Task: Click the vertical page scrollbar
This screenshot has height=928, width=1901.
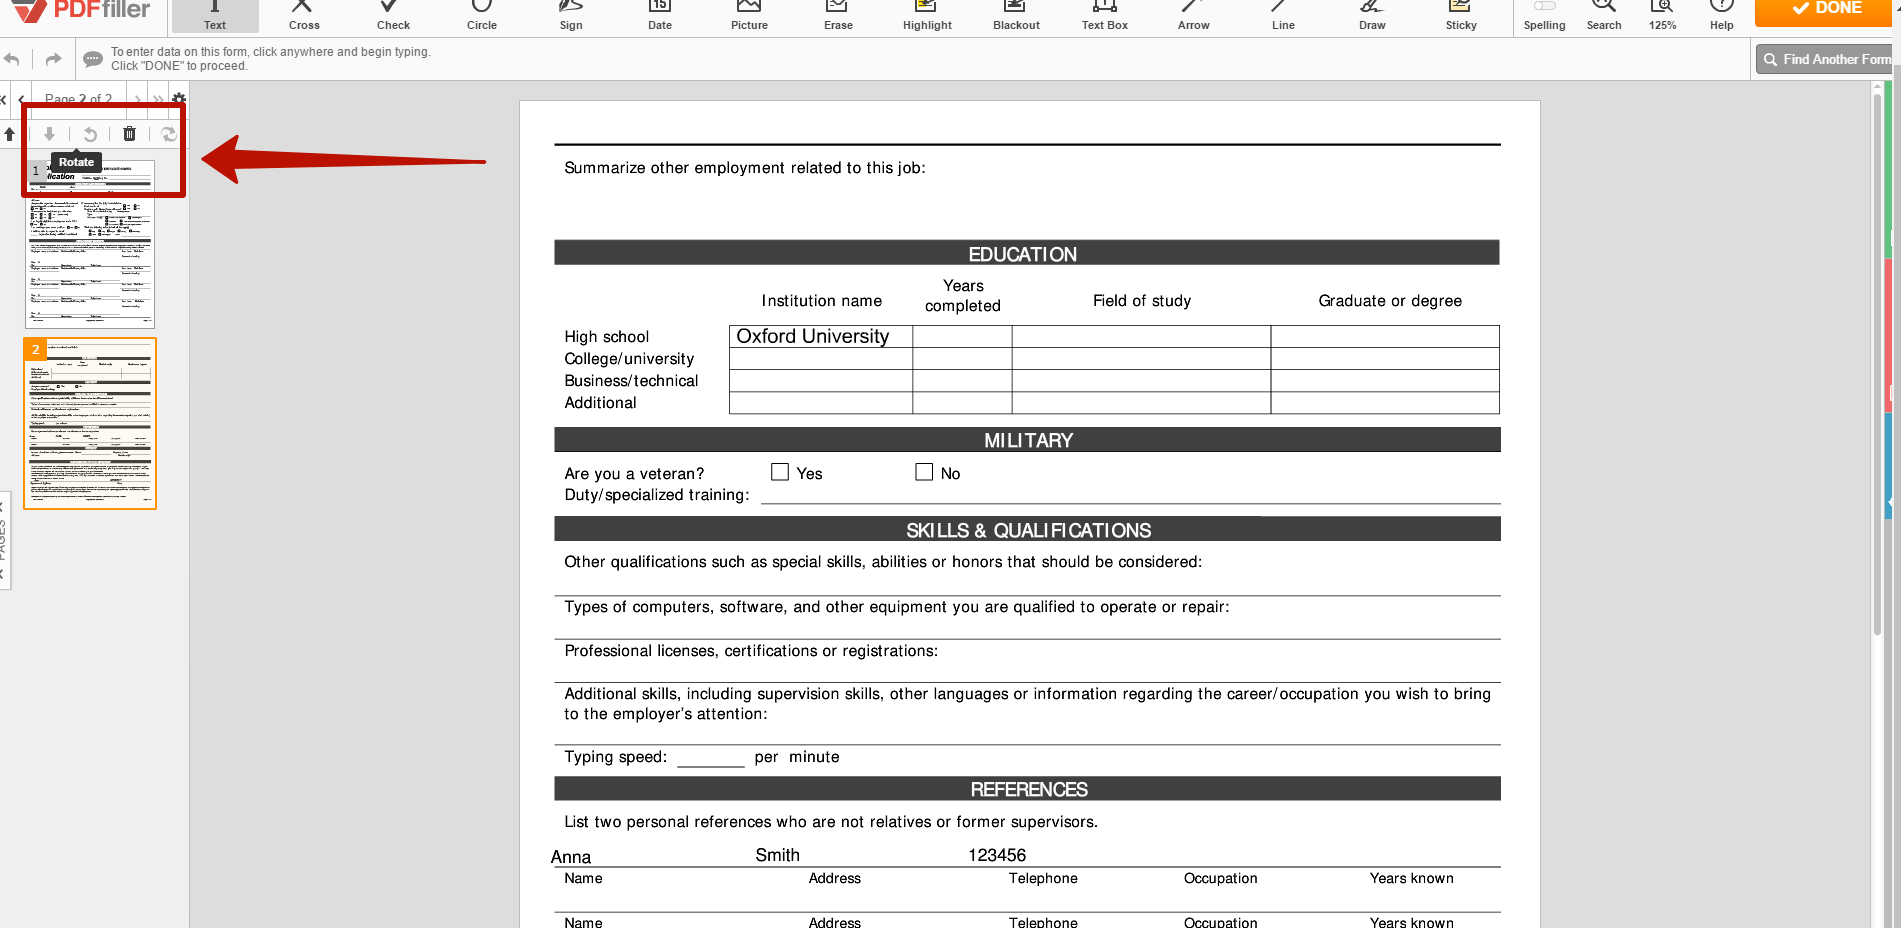Action: [1877, 365]
